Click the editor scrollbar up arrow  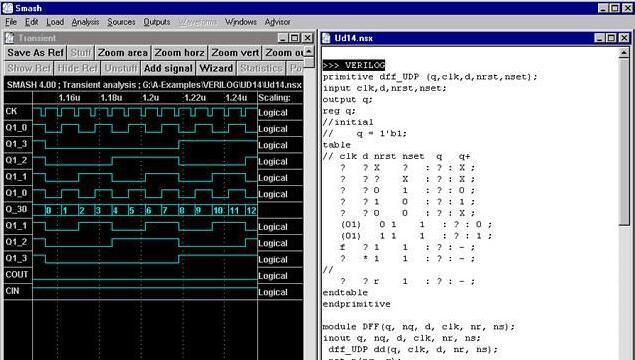[x=624, y=52]
